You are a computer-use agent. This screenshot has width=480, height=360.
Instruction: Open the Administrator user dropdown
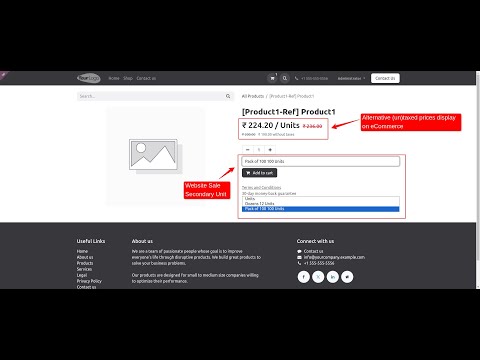pyautogui.click(x=351, y=78)
